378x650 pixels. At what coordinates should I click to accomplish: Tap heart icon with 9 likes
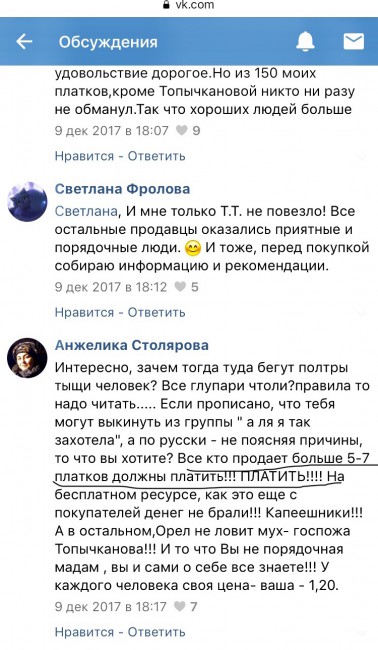pyautogui.click(x=181, y=131)
